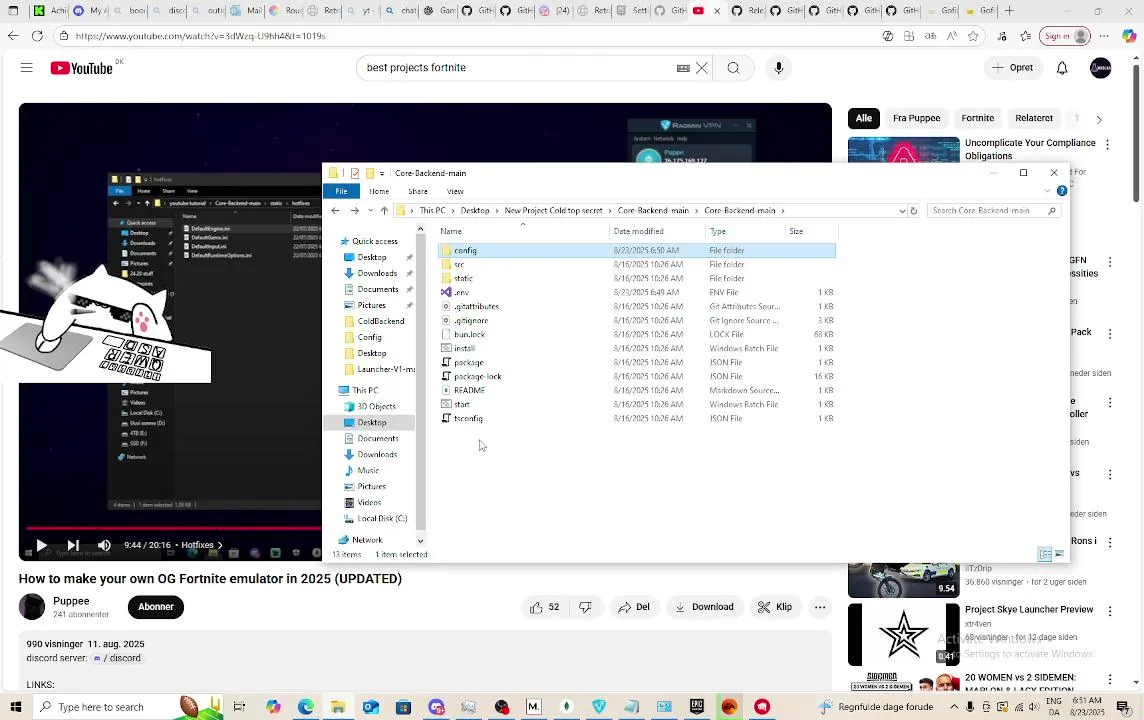Show next category chips with arrow
Image resolution: width=1144 pixels, height=720 pixels.
1099,119
